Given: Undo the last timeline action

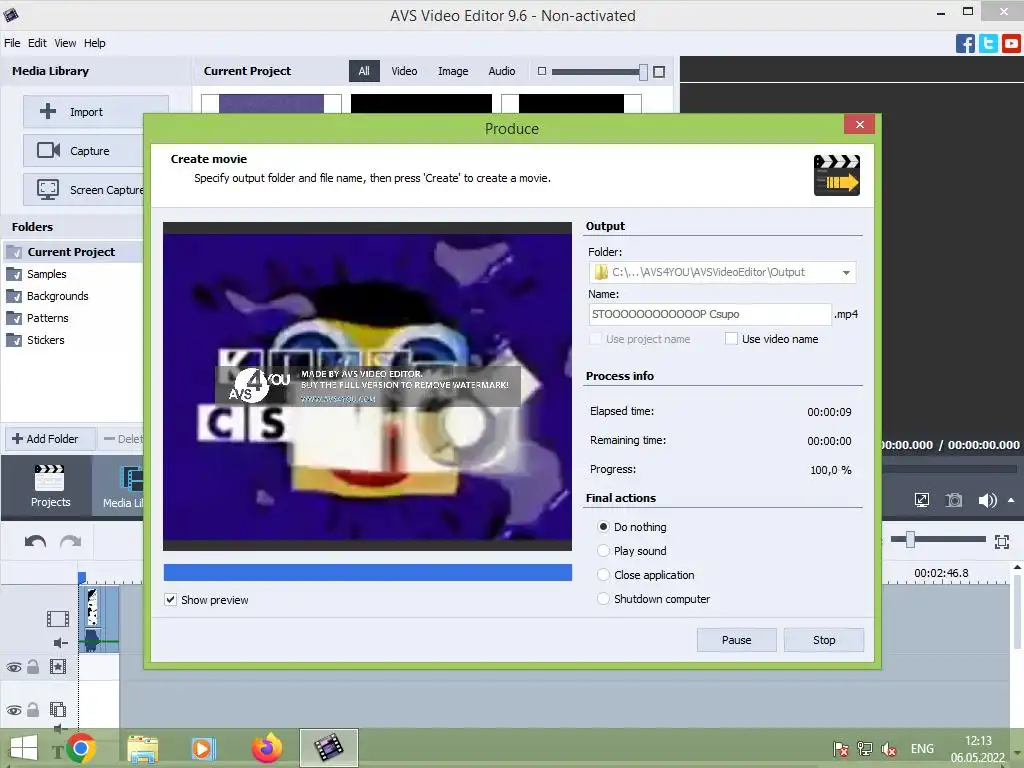Looking at the screenshot, I should 35,541.
